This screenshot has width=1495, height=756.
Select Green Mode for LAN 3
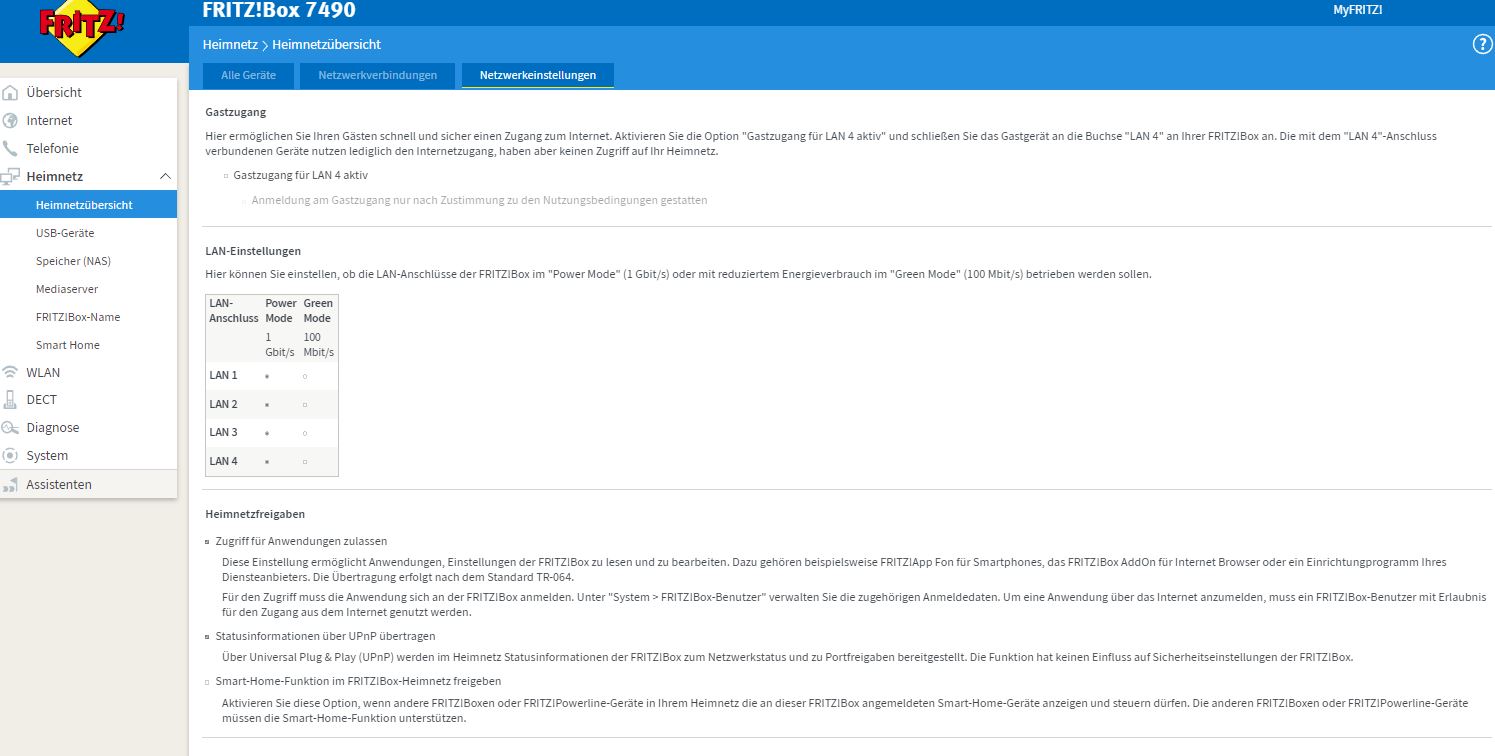tap(305, 433)
